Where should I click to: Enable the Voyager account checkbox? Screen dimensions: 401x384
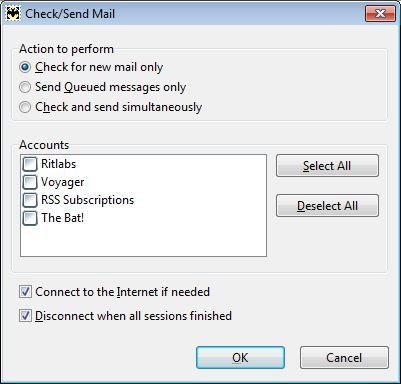(x=30, y=182)
